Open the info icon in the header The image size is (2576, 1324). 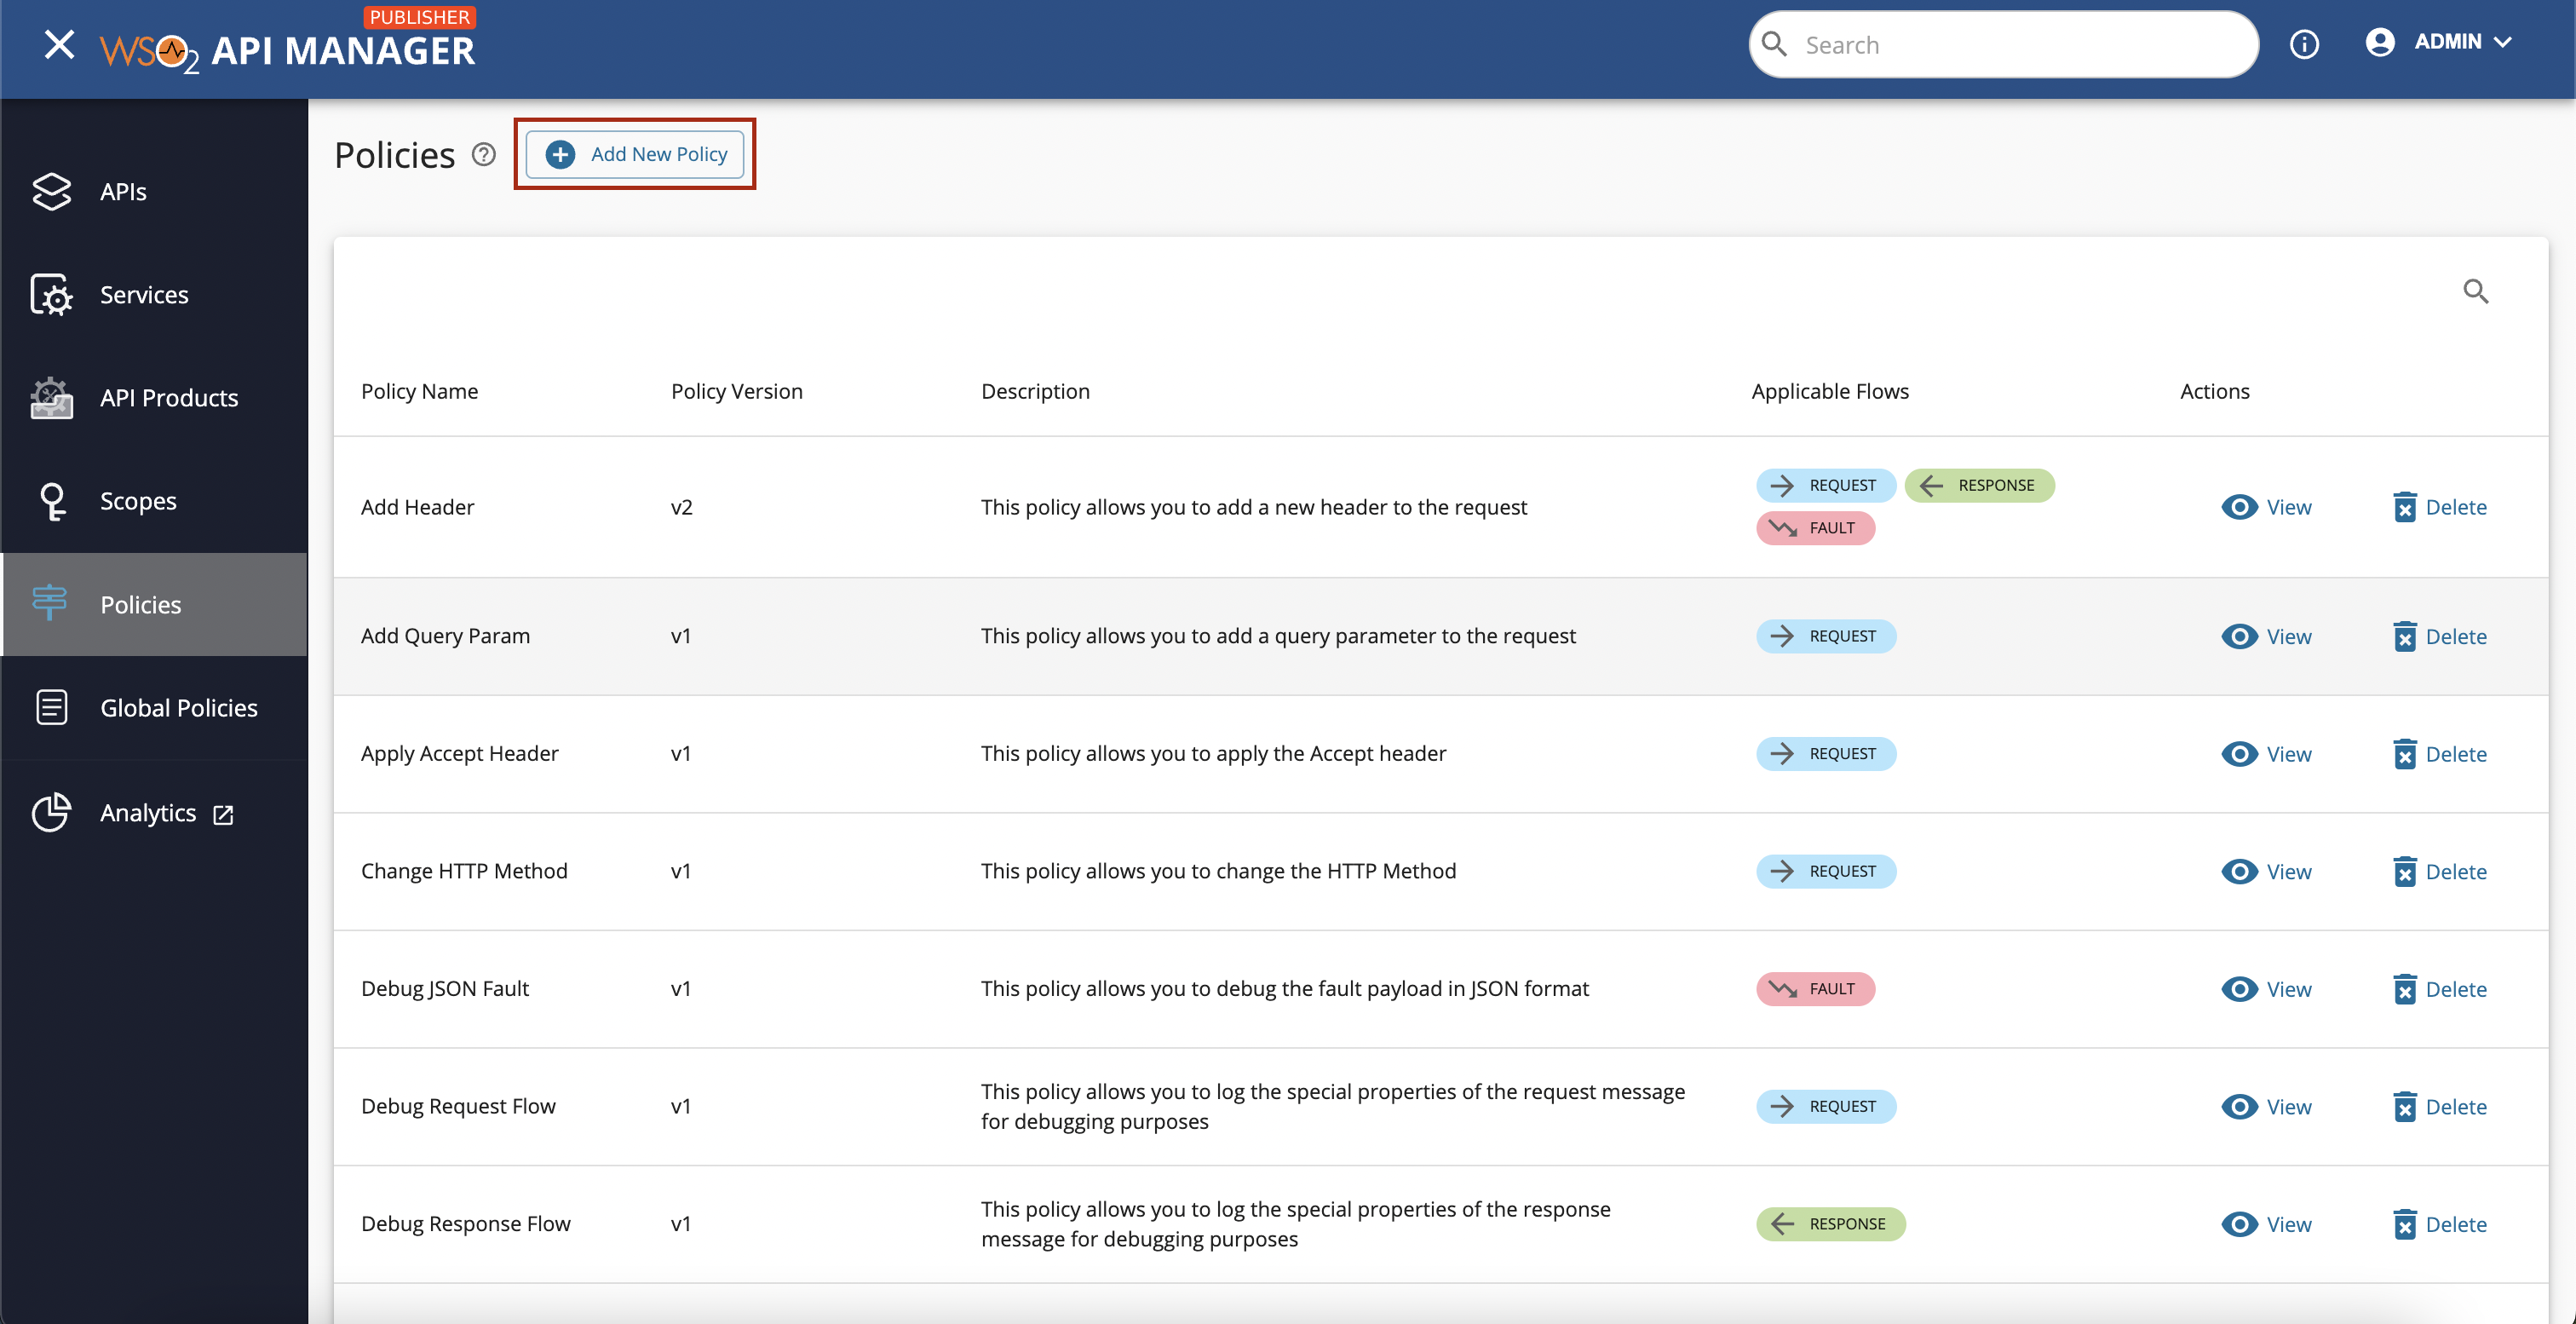click(2304, 44)
